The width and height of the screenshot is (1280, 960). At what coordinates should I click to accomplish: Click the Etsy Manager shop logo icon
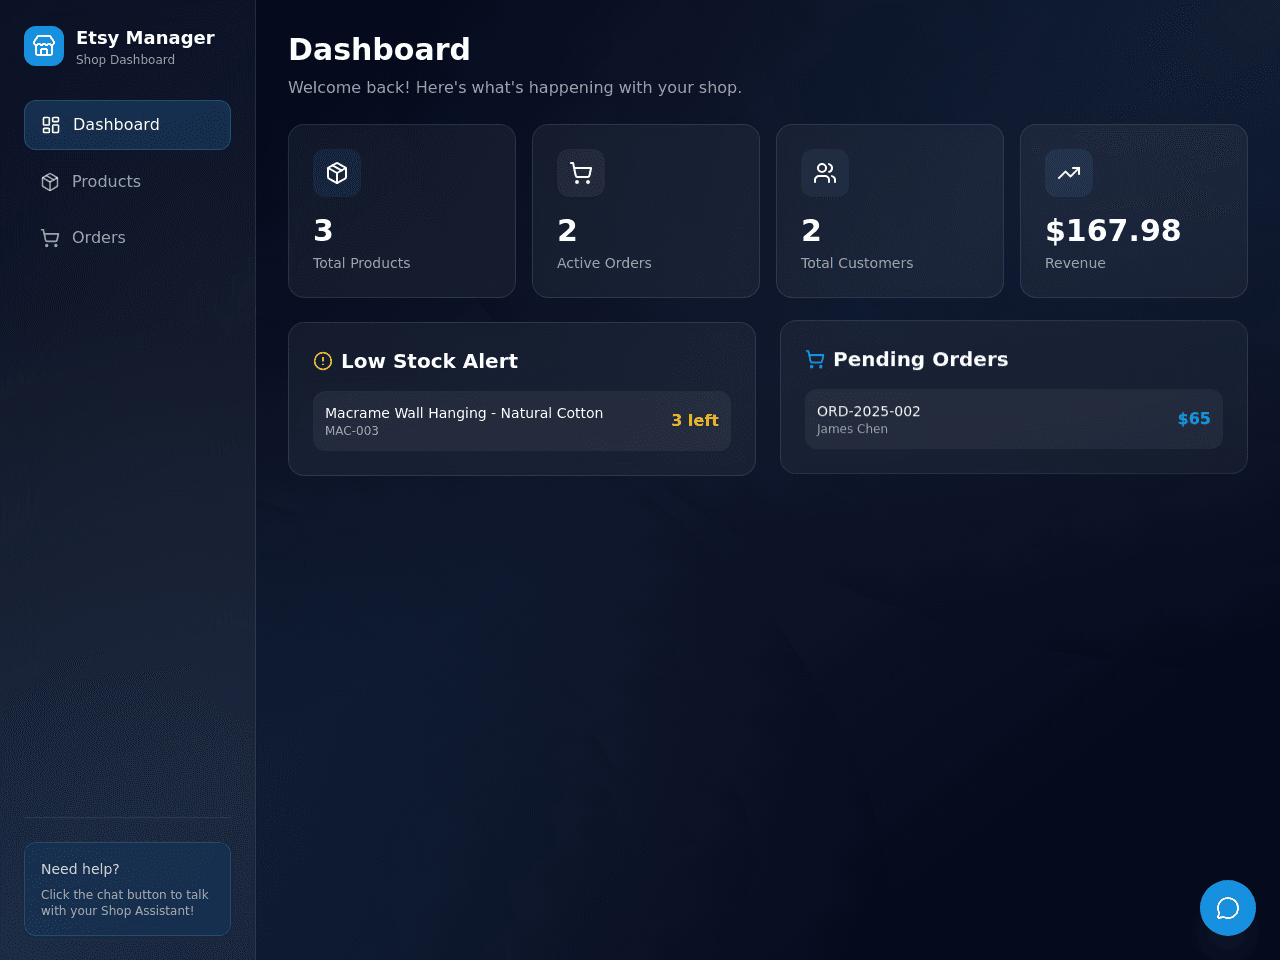(x=44, y=46)
